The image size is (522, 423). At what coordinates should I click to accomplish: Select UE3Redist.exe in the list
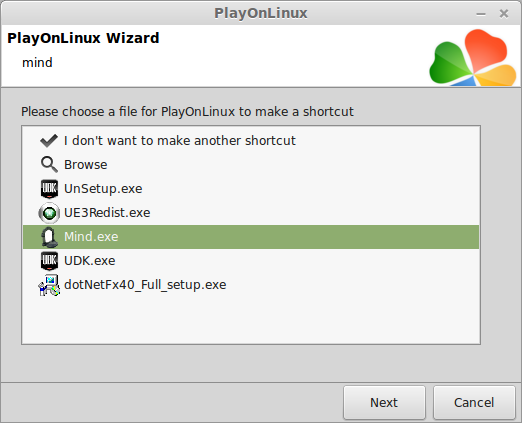(x=251, y=213)
